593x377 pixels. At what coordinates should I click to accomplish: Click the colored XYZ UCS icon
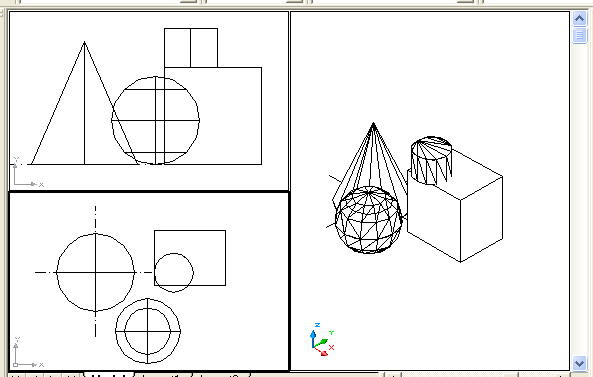[x=322, y=340]
